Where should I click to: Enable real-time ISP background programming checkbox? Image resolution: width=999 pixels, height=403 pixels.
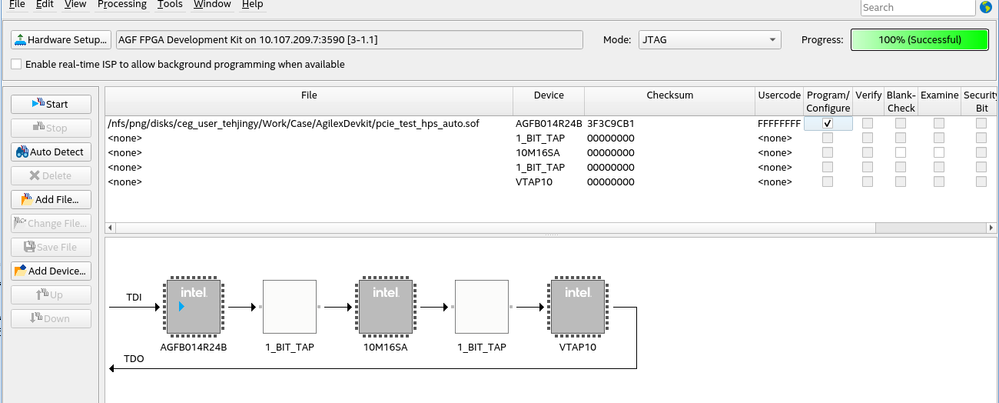pos(16,64)
